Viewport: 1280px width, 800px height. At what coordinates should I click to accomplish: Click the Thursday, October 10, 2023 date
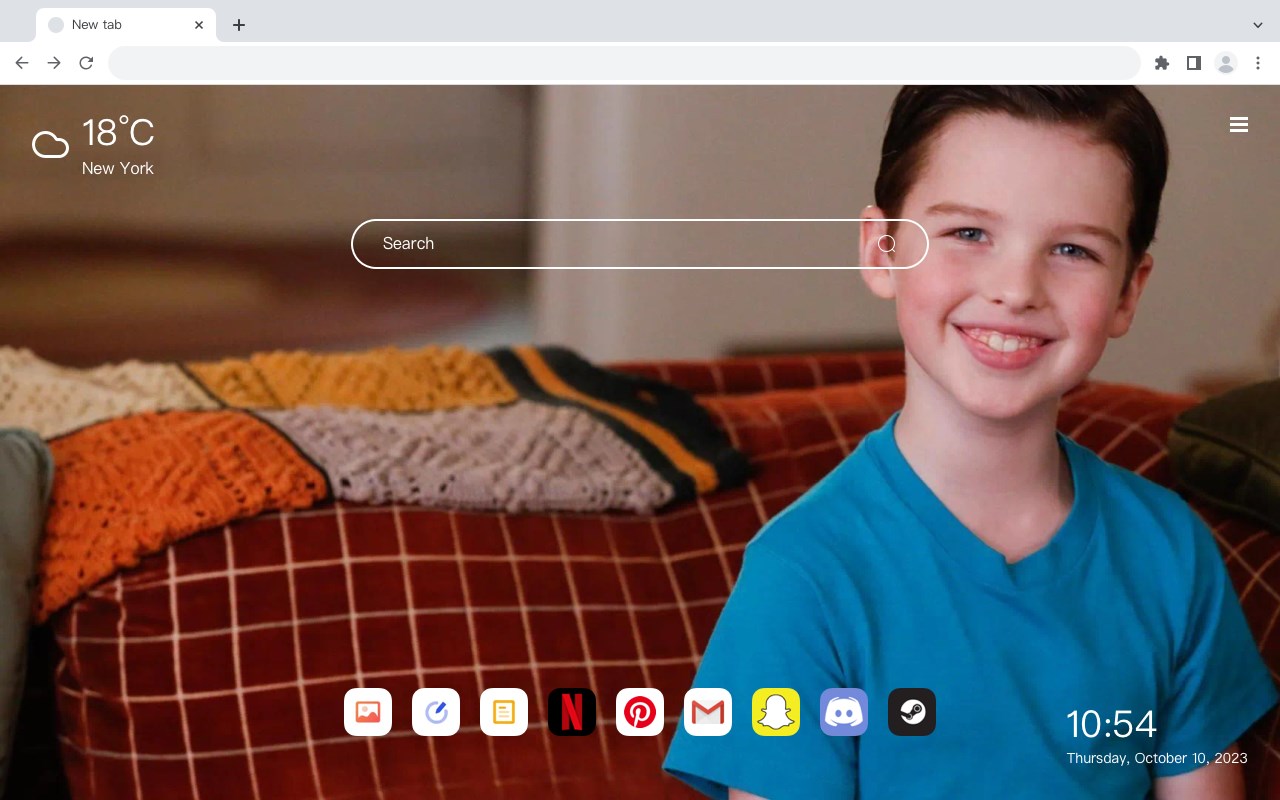[x=1157, y=758]
